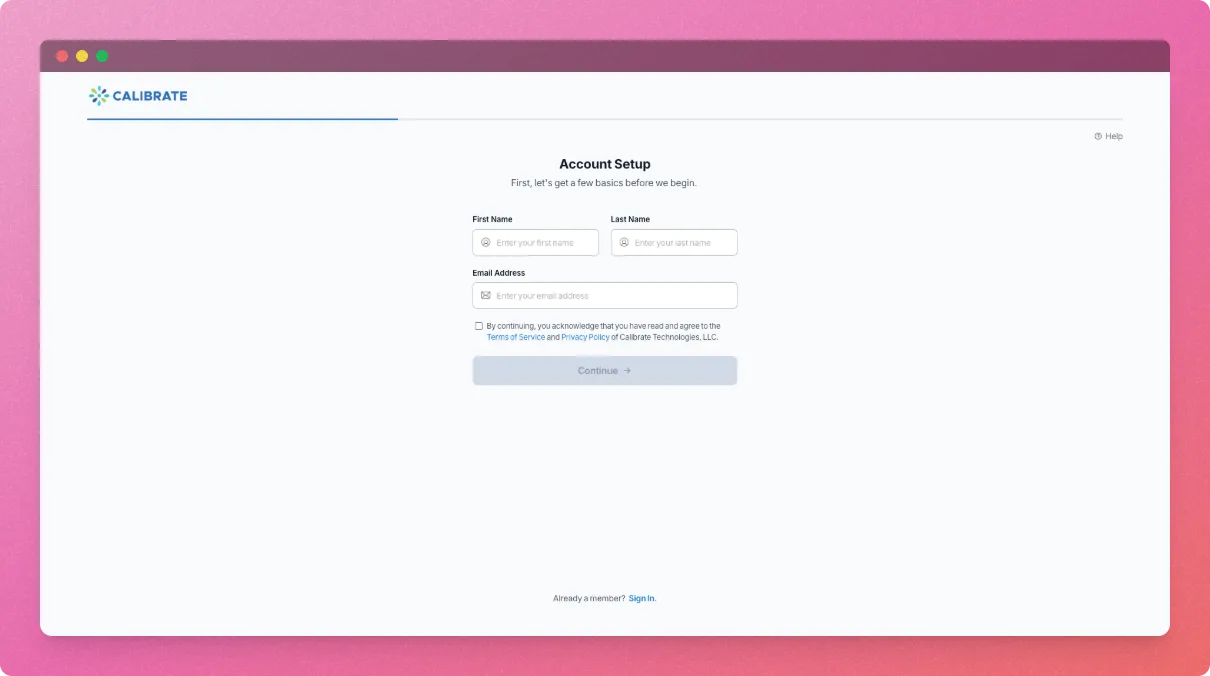The width and height of the screenshot is (1210, 676).
Task: Click the yellow minimize traffic light
Action: tap(81, 56)
